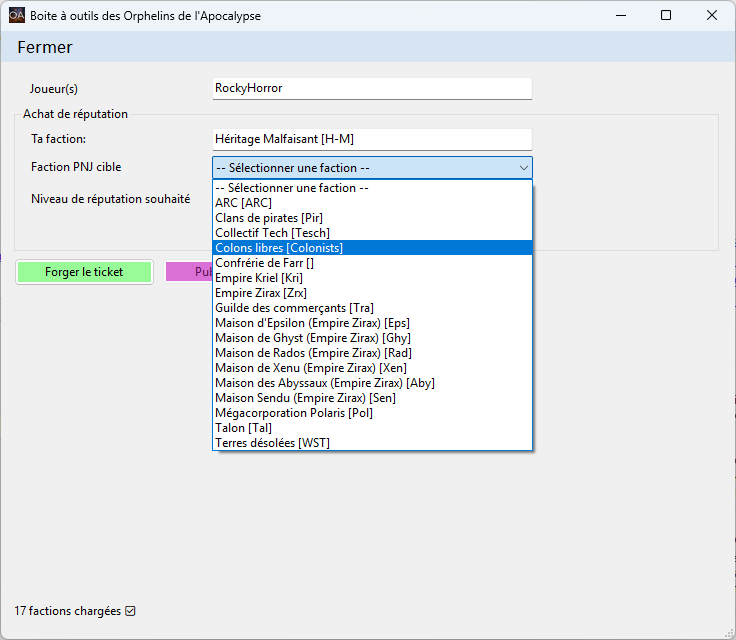Choose 'Guilde des commerçants [Tra]'
Image resolution: width=736 pixels, height=640 pixels.
[x=294, y=308]
